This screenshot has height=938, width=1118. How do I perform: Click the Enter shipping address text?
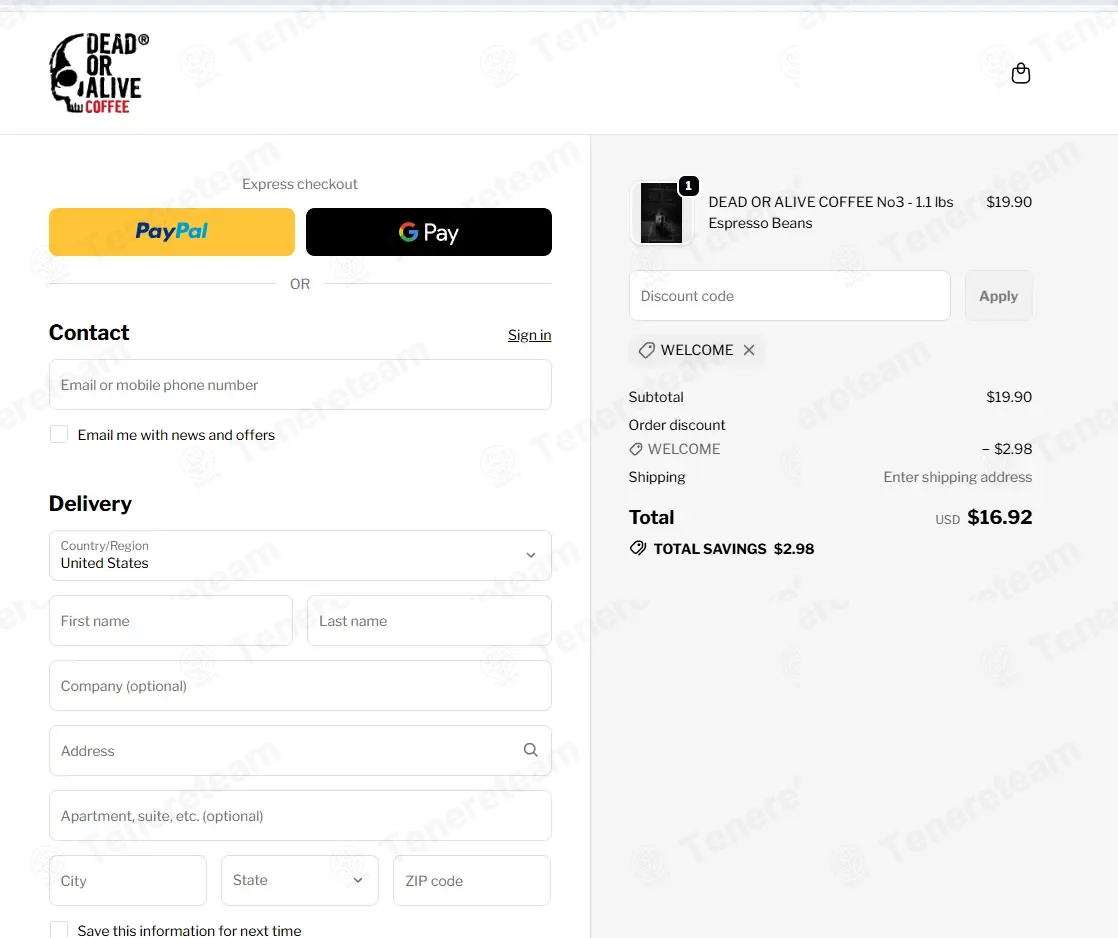[958, 477]
